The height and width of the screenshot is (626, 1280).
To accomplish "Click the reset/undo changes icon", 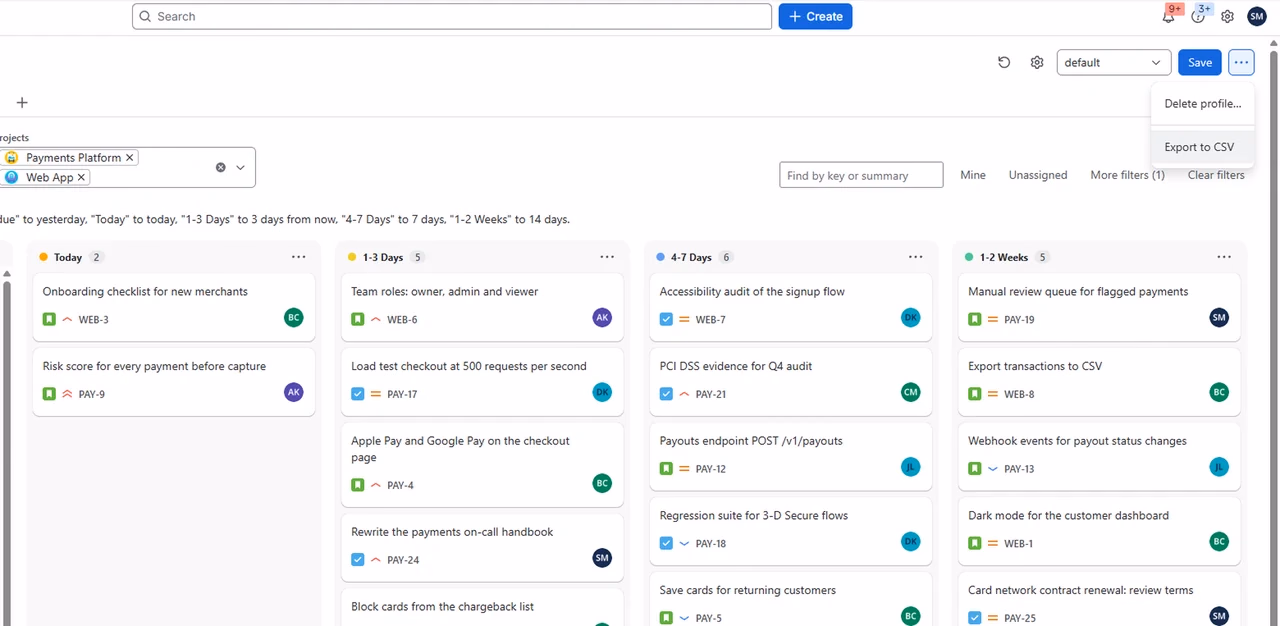I will click(x=1004, y=62).
